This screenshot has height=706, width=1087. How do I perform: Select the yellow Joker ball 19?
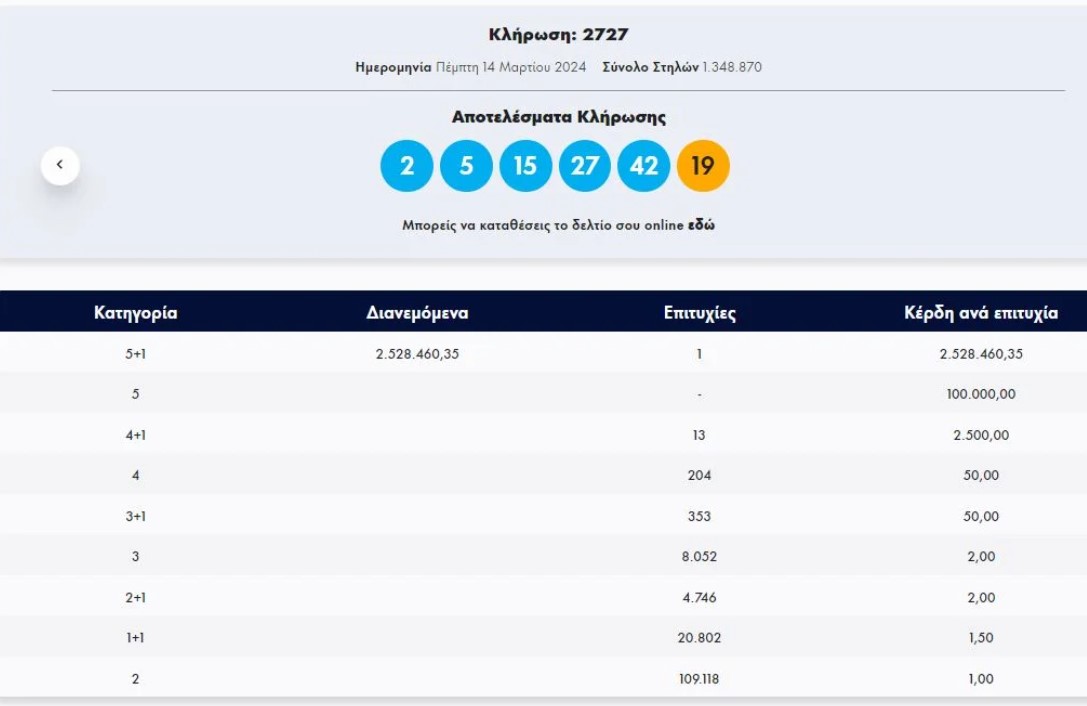pos(705,167)
